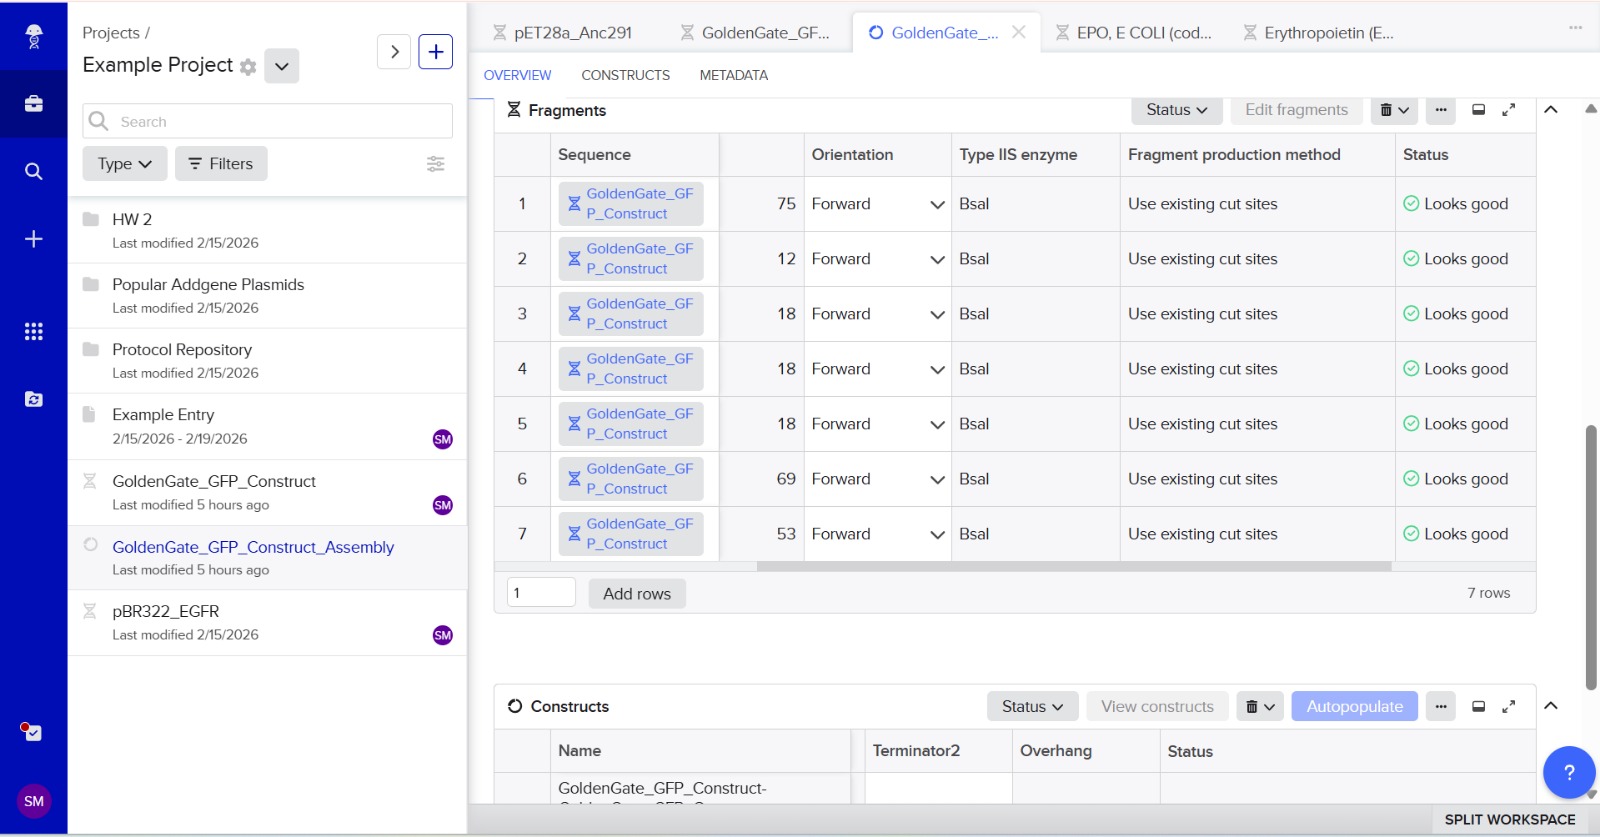Open the applications grid icon in sidebar
This screenshot has height=837, width=1600.
pyautogui.click(x=33, y=332)
